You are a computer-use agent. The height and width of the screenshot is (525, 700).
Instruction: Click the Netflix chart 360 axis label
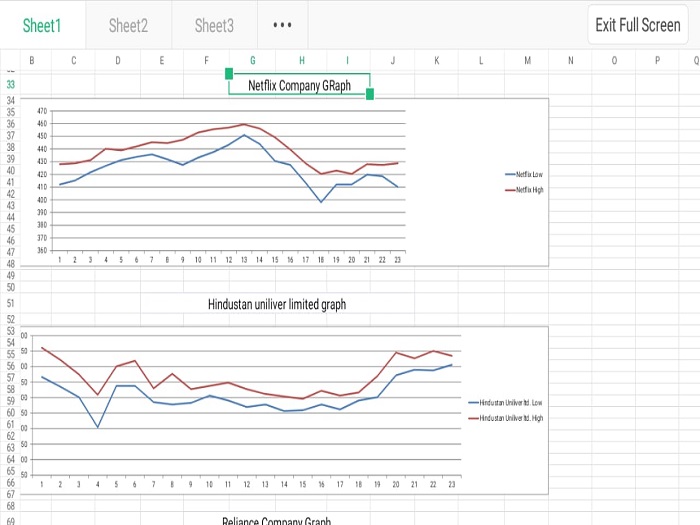[x=42, y=250]
